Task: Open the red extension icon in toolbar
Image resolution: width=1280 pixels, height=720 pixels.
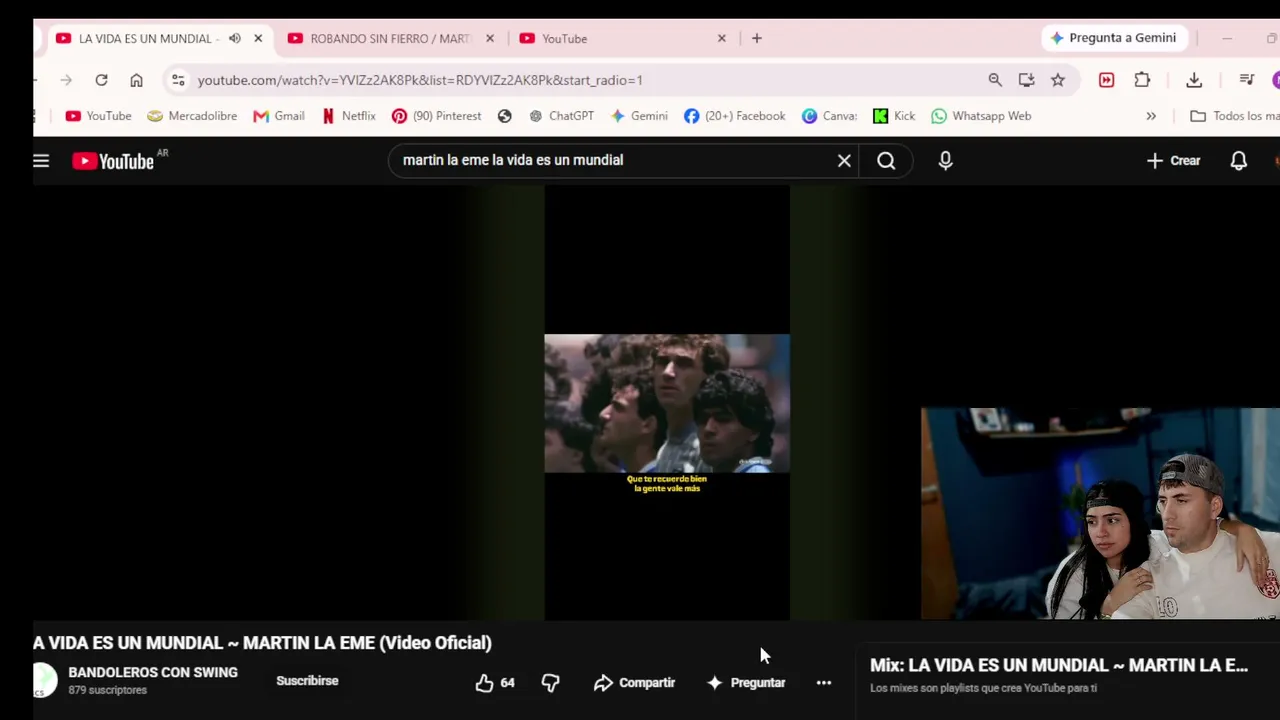Action: pyautogui.click(x=1106, y=80)
